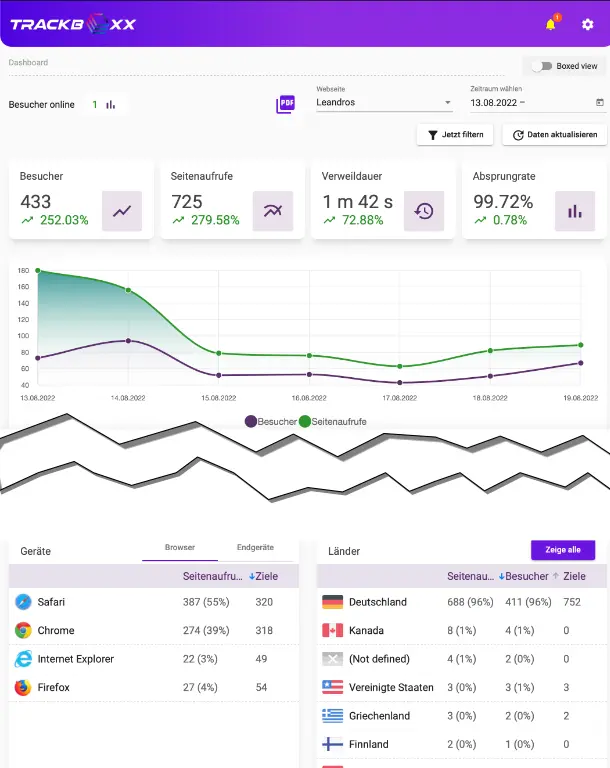Click the Jetzt filtern button

pyautogui.click(x=455, y=135)
